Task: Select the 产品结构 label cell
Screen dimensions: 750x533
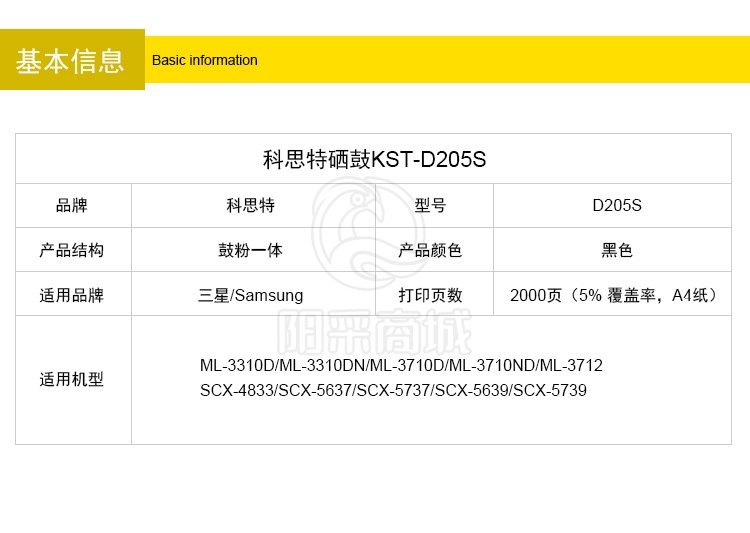Action: (72, 250)
